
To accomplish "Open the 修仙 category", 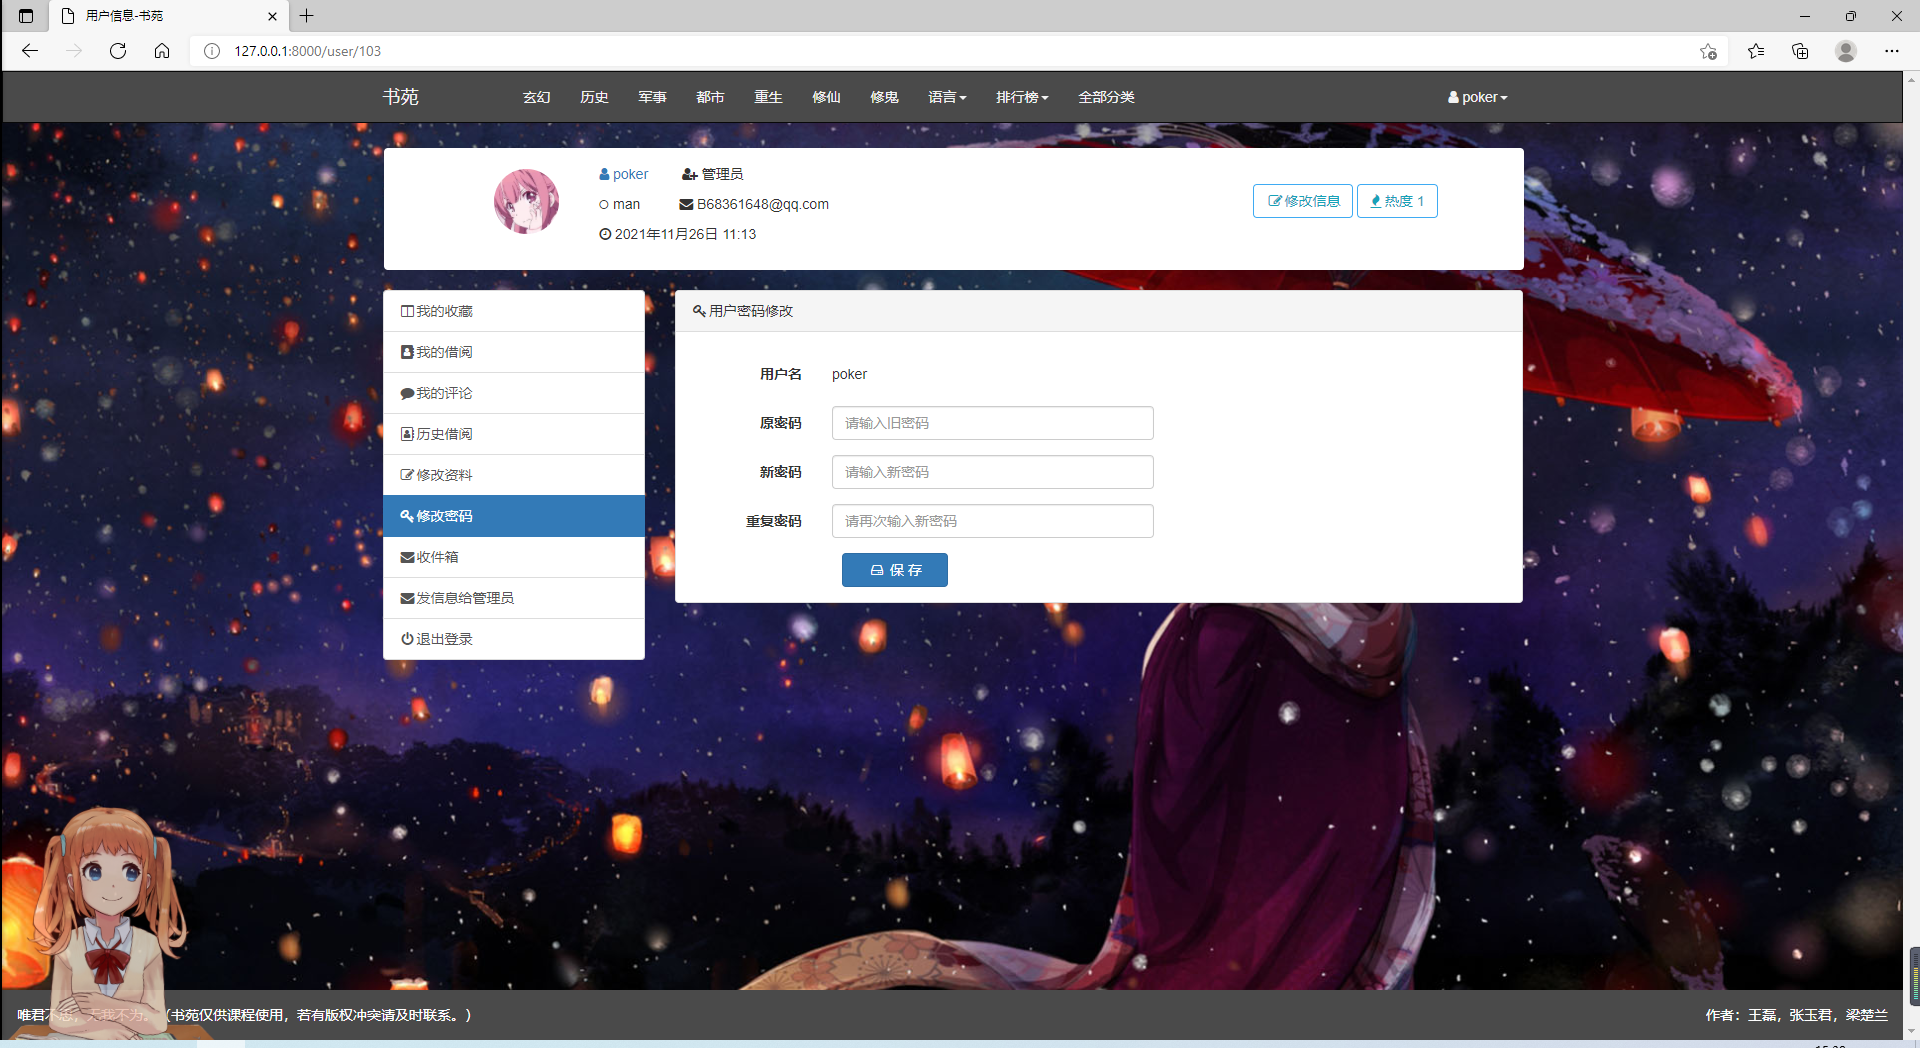I will coord(827,97).
